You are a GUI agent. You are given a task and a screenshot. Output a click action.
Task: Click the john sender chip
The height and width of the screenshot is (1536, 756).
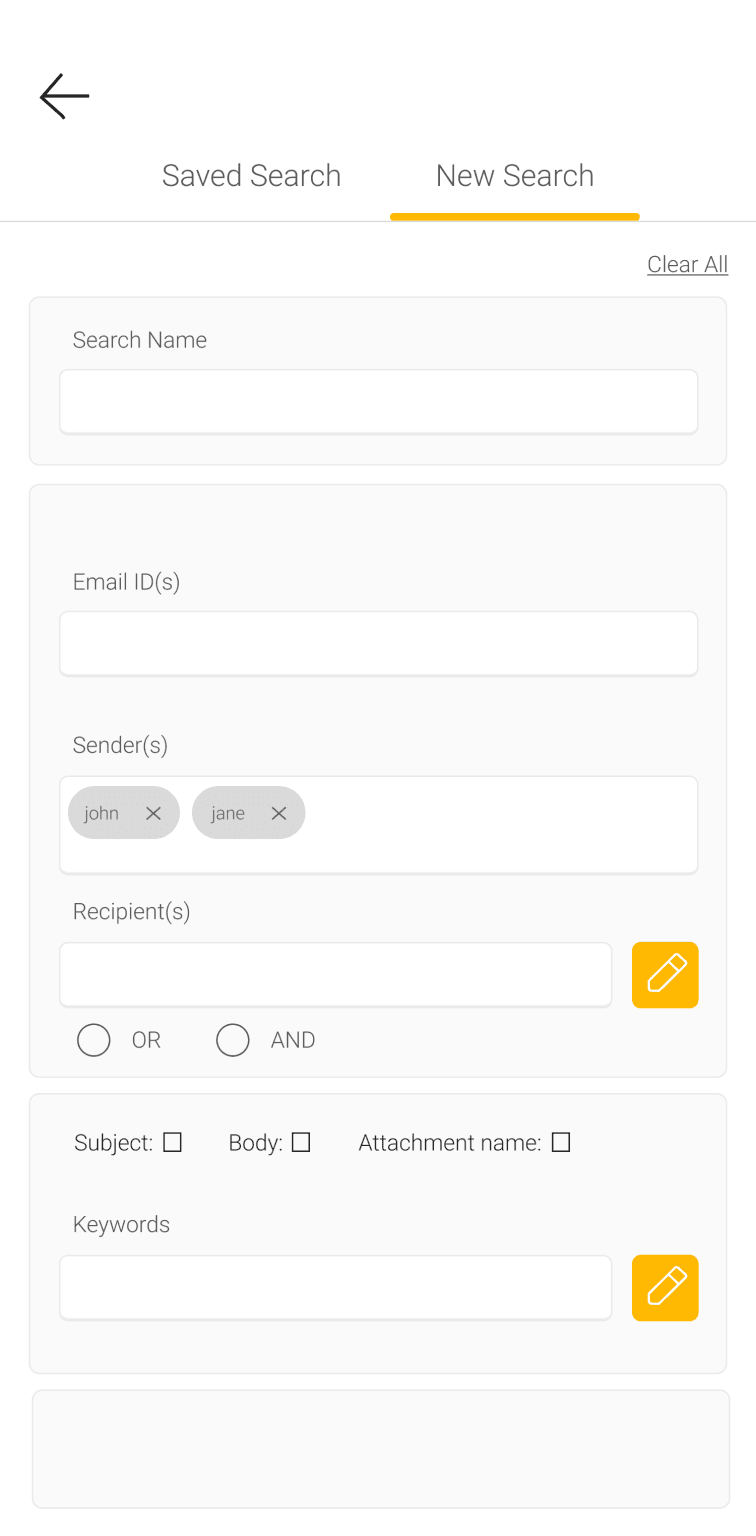[102, 813]
